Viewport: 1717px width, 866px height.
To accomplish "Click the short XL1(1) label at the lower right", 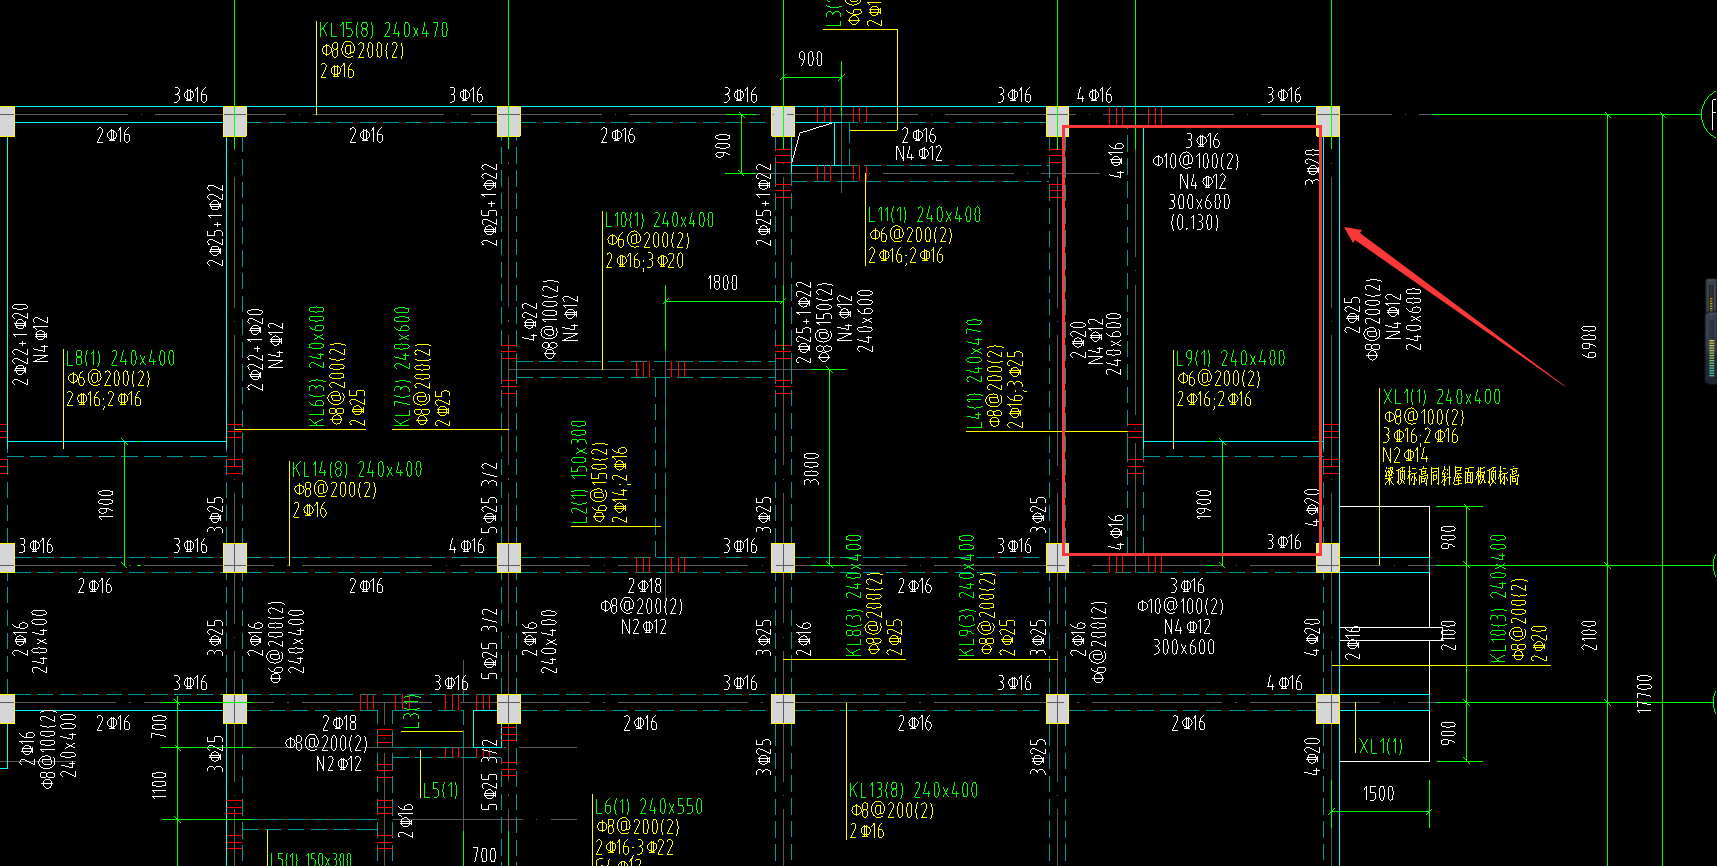I will (x=1381, y=746).
